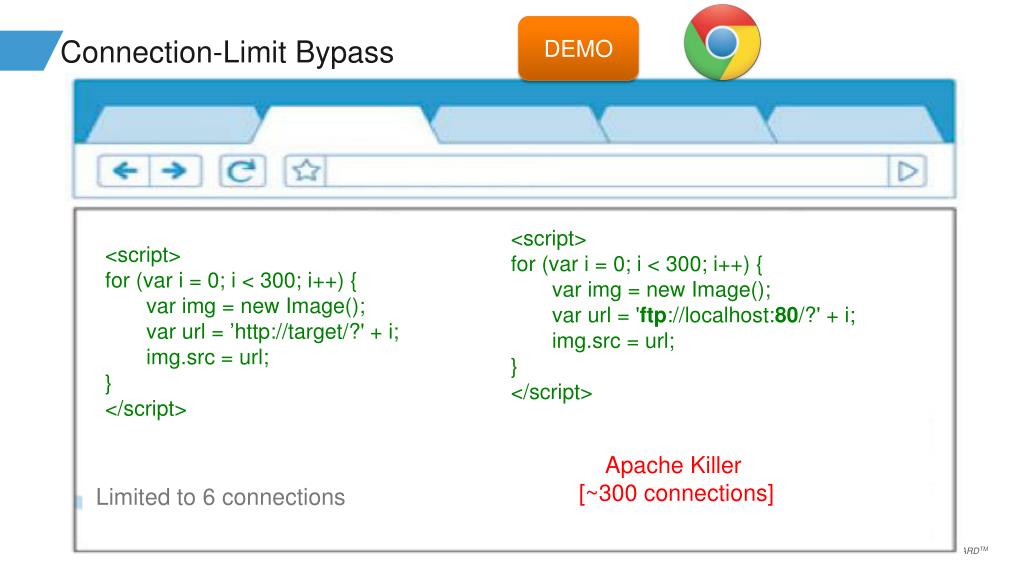
Task: Switch to the leftmost inactive browser tab
Action: point(173,125)
